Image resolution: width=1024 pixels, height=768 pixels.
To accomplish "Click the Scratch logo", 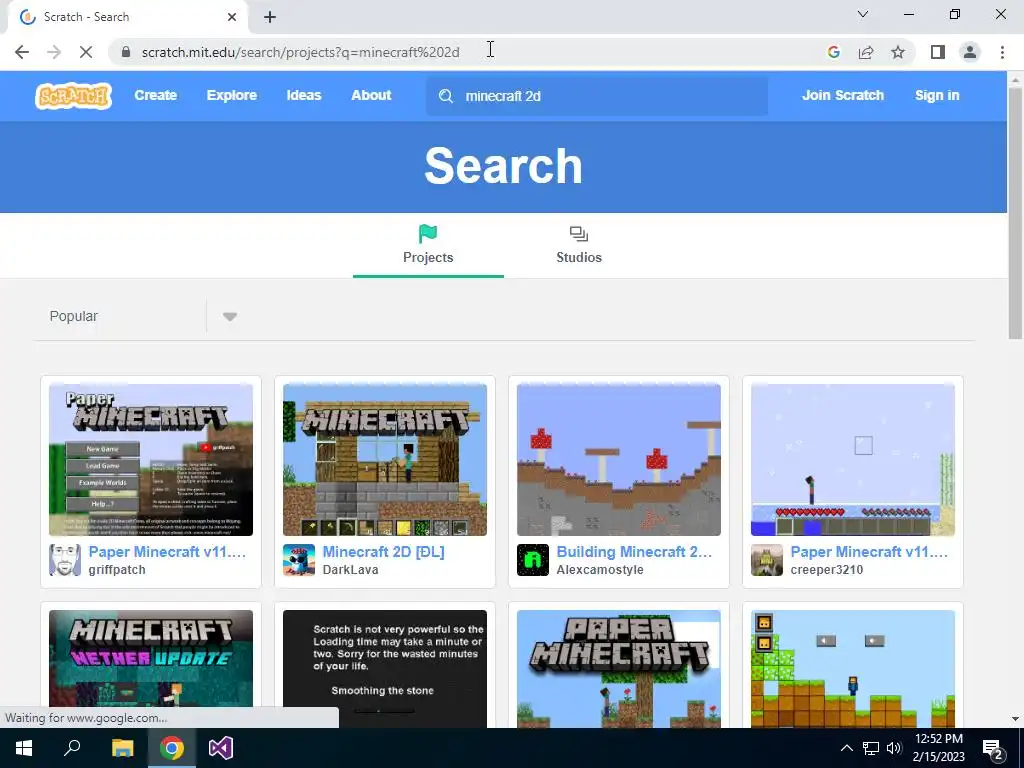I will (73, 96).
